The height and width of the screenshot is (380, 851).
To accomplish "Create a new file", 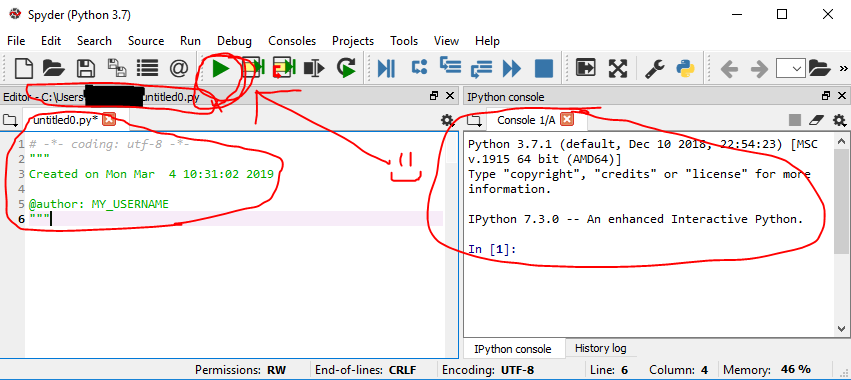I will (24, 68).
